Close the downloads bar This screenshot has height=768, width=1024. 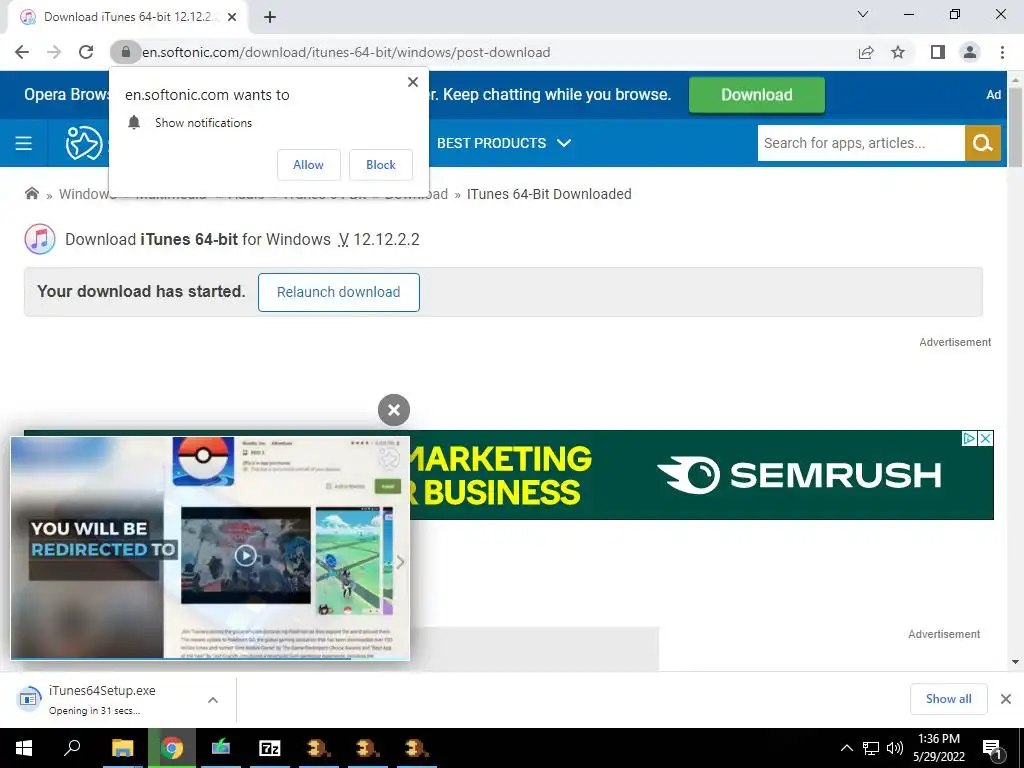(1006, 699)
